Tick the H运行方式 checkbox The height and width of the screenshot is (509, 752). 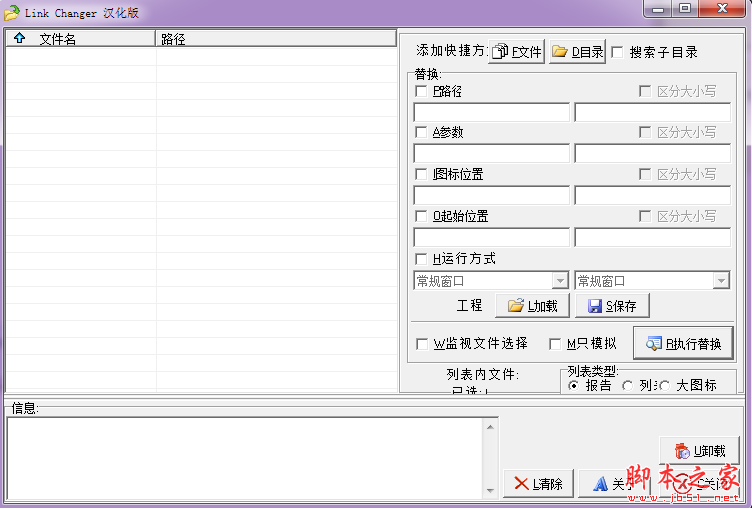click(x=421, y=259)
